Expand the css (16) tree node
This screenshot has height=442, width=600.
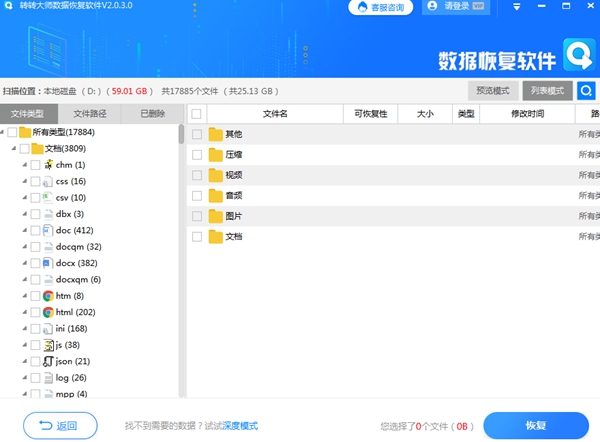point(24,181)
